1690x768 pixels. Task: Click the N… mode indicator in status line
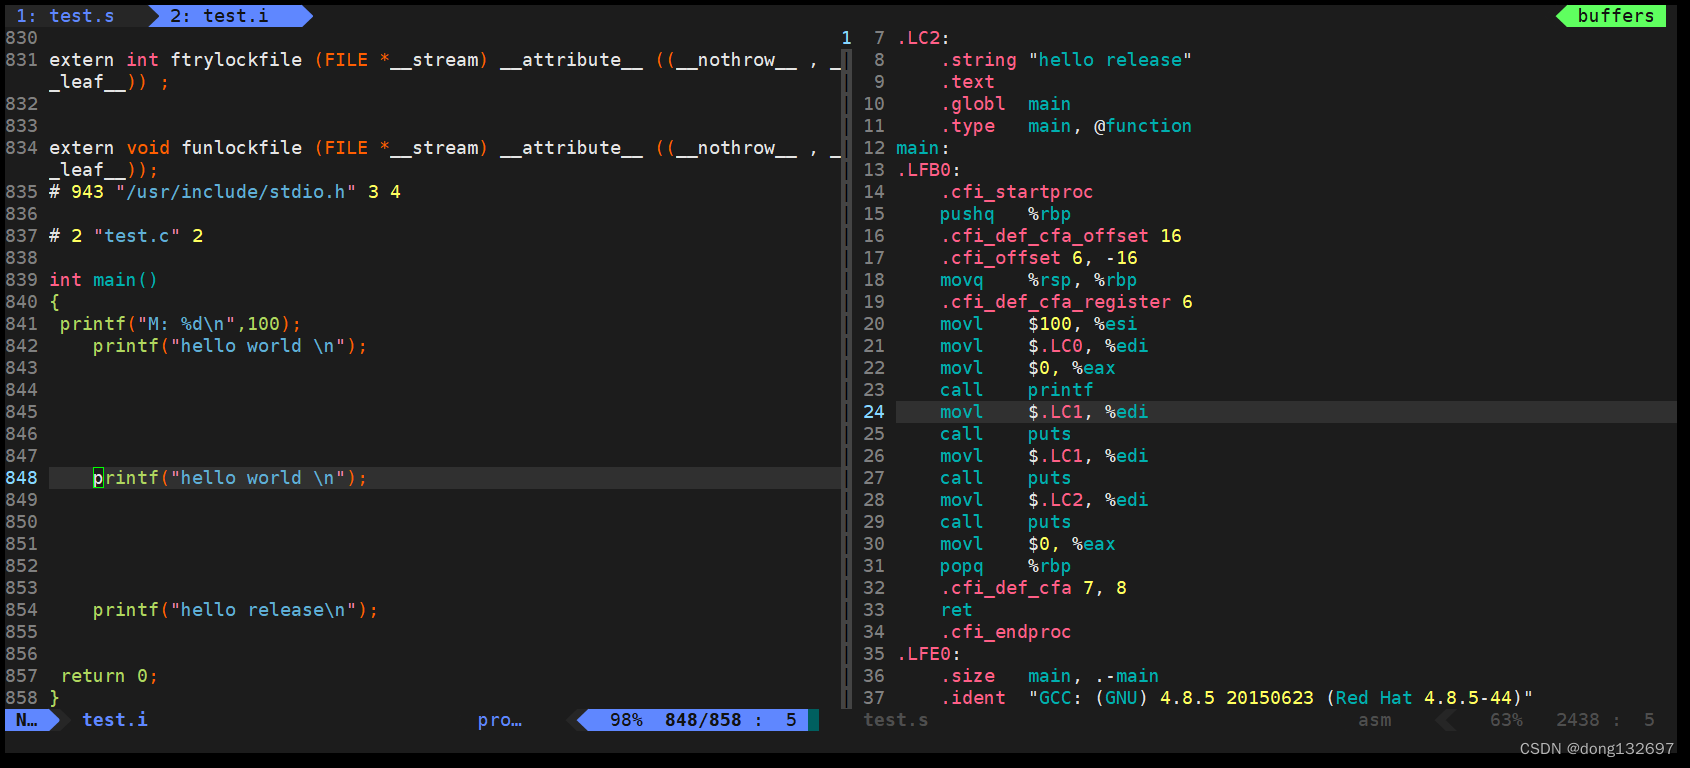[x=27, y=720]
